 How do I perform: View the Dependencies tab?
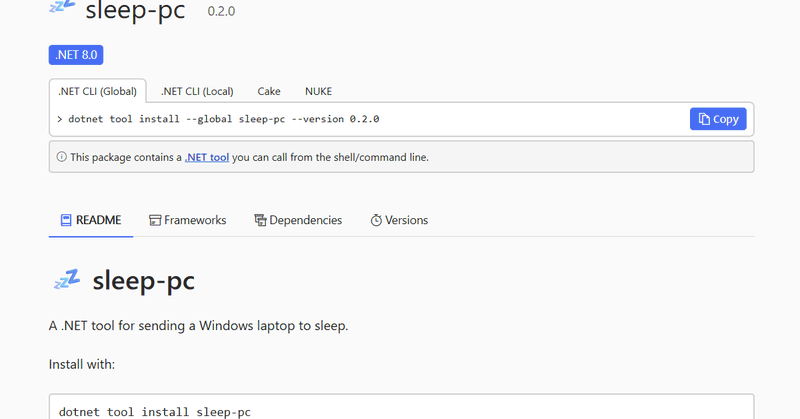click(298, 220)
